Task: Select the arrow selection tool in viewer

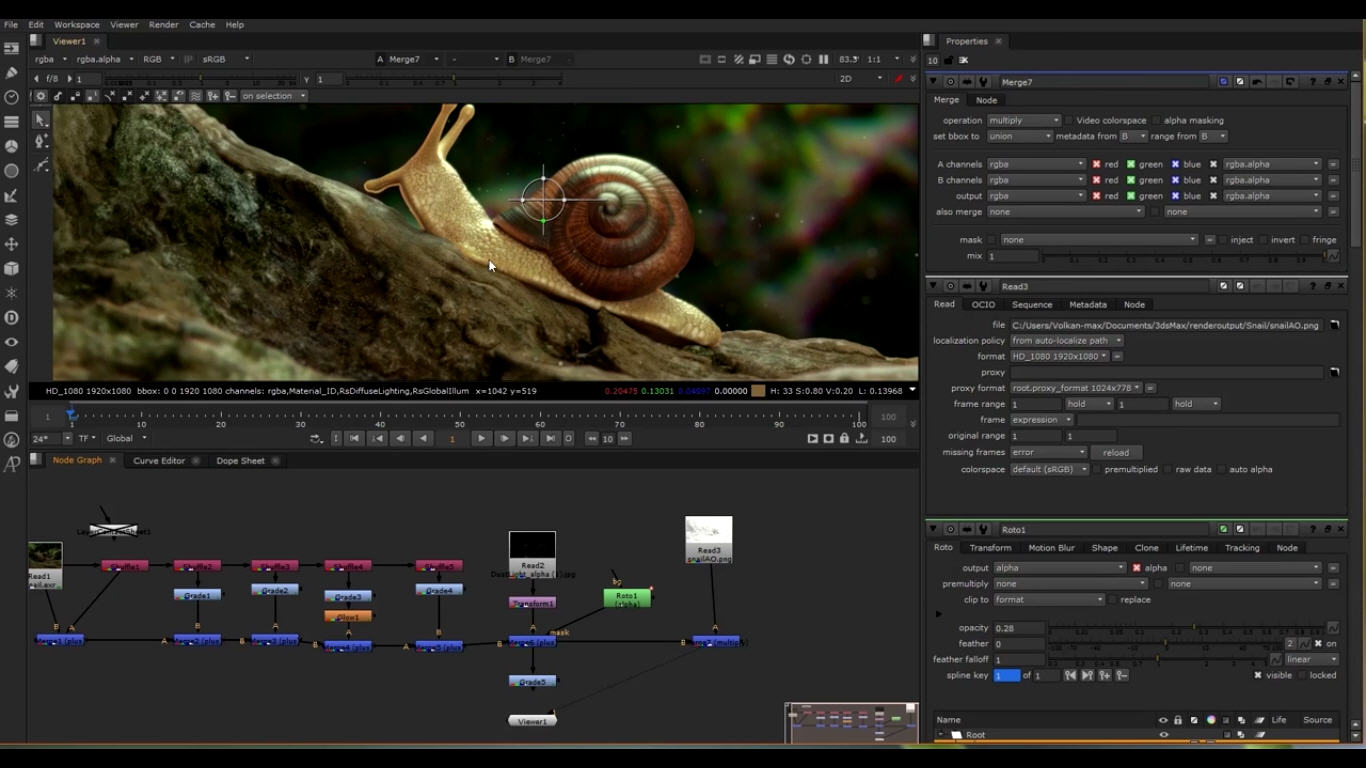Action: 41,120
